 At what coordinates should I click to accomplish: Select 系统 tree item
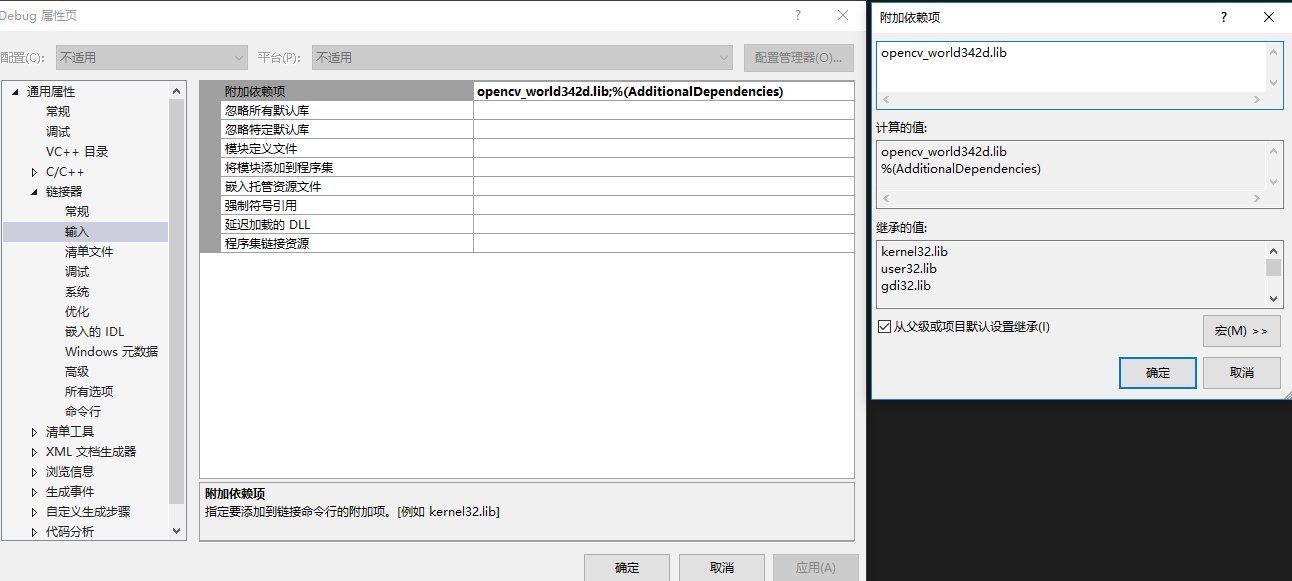click(x=77, y=292)
